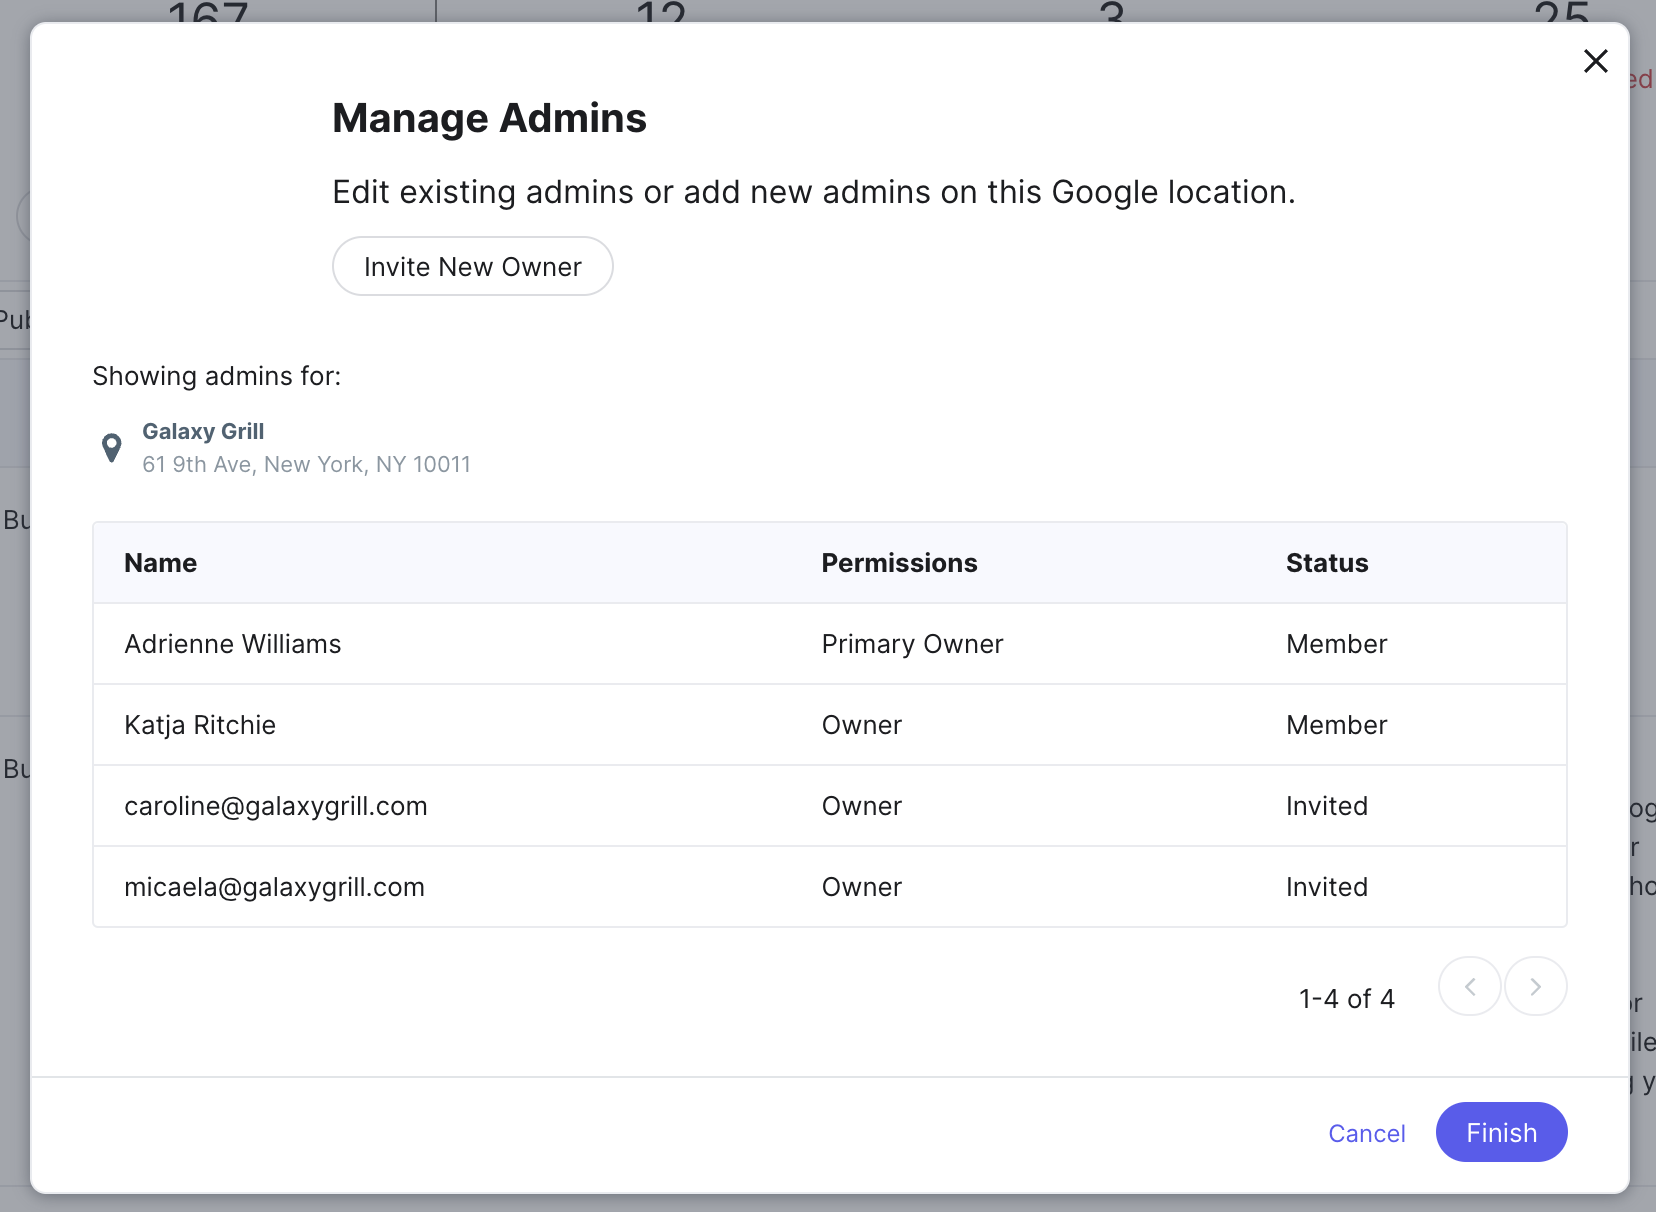Image resolution: width=1656 pixels, height=1212 pixels.
Task: Click the Invite New Owner button
Action: point(472,266)
